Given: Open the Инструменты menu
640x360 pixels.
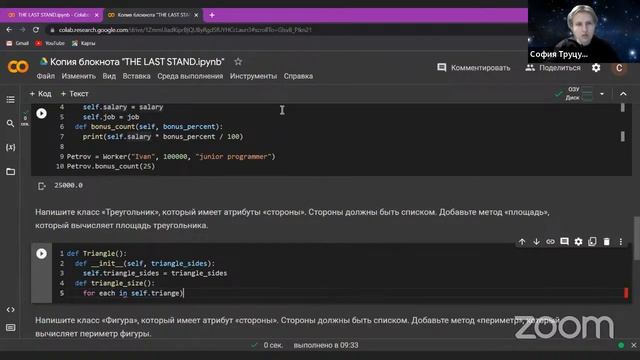Looking at the screenshot, I should tap(253, 76).
